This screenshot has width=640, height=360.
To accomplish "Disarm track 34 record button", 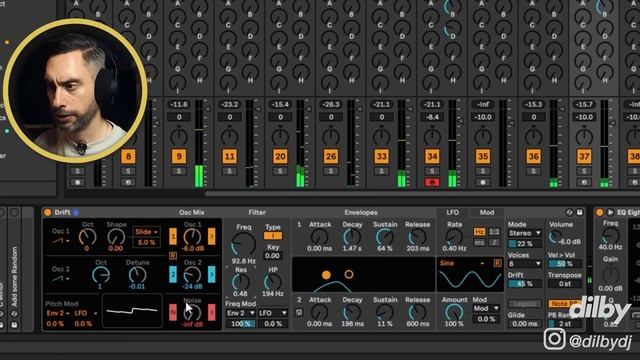I will point(432,182).
